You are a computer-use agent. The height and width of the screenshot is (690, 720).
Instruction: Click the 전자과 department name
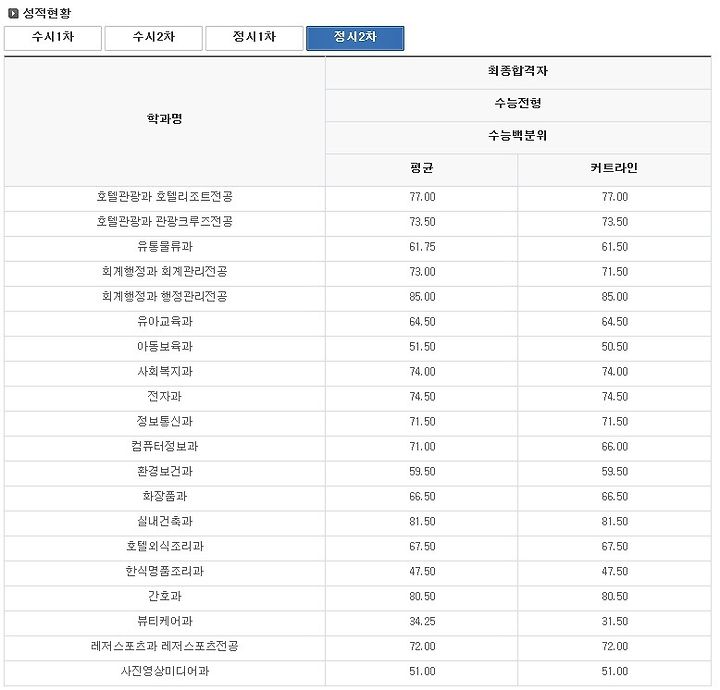[x=164, y=397]
